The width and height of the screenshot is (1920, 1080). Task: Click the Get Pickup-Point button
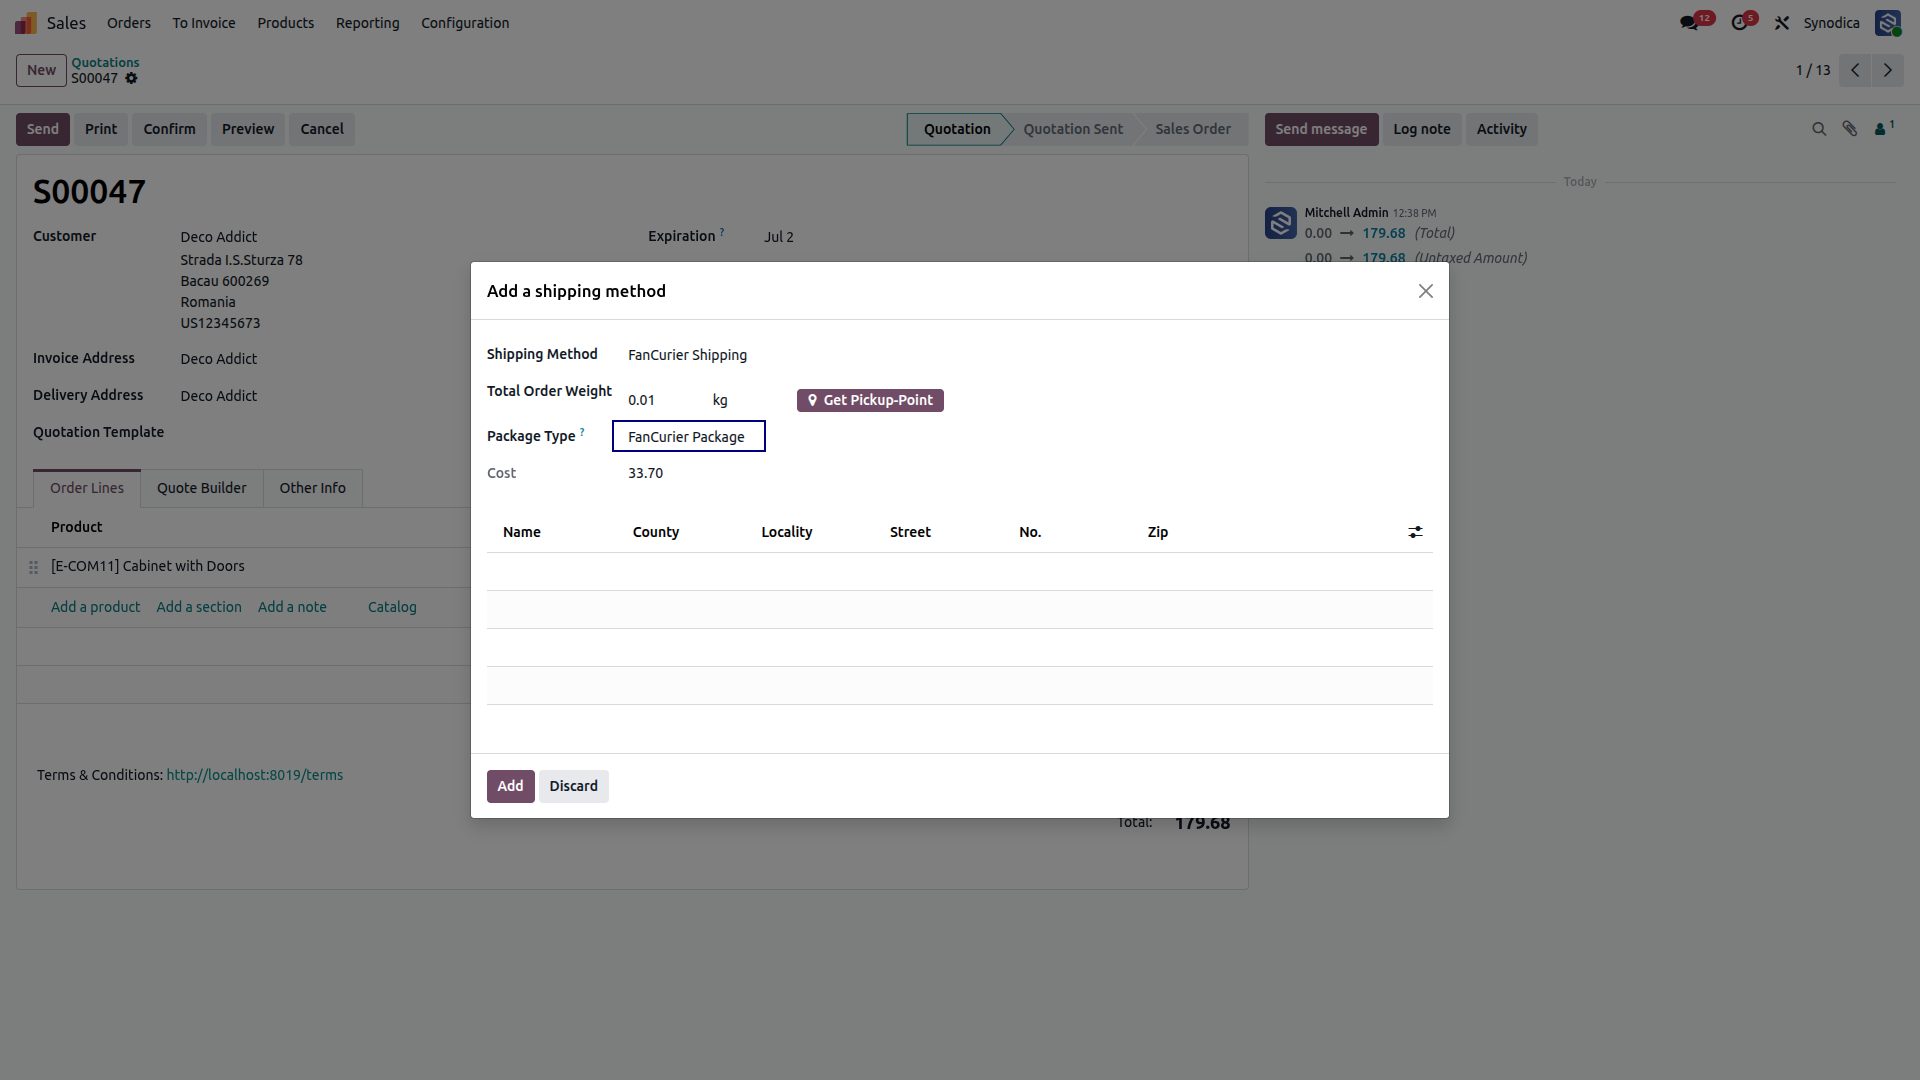[x=870, y=400]
